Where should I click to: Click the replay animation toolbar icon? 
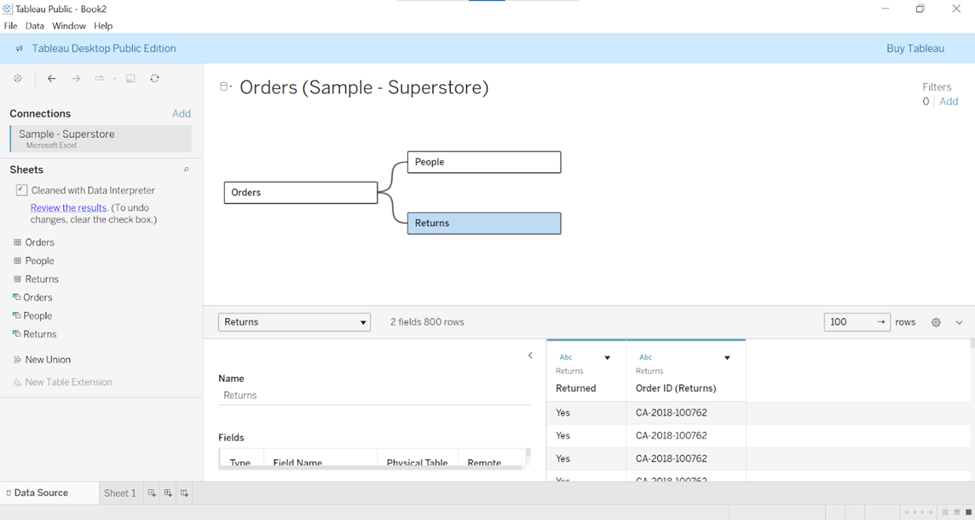[99, 78]
